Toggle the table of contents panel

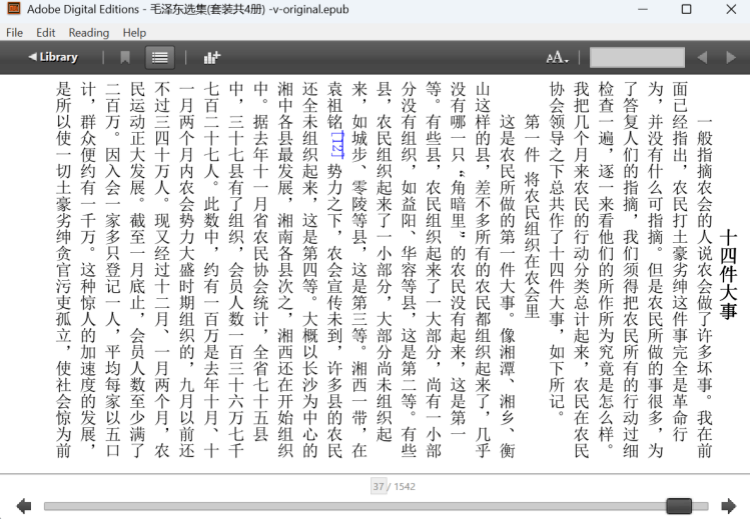click(x=159, y=57)
